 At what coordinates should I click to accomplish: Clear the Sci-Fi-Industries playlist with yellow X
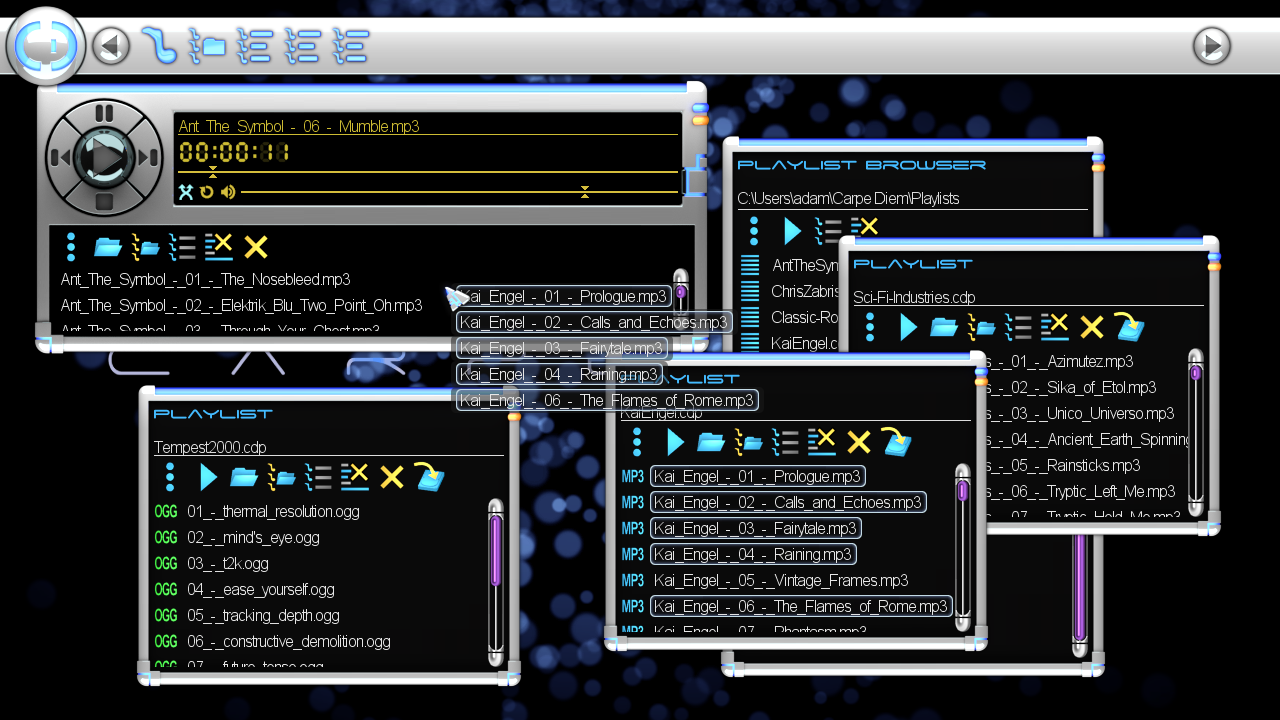1092,327
